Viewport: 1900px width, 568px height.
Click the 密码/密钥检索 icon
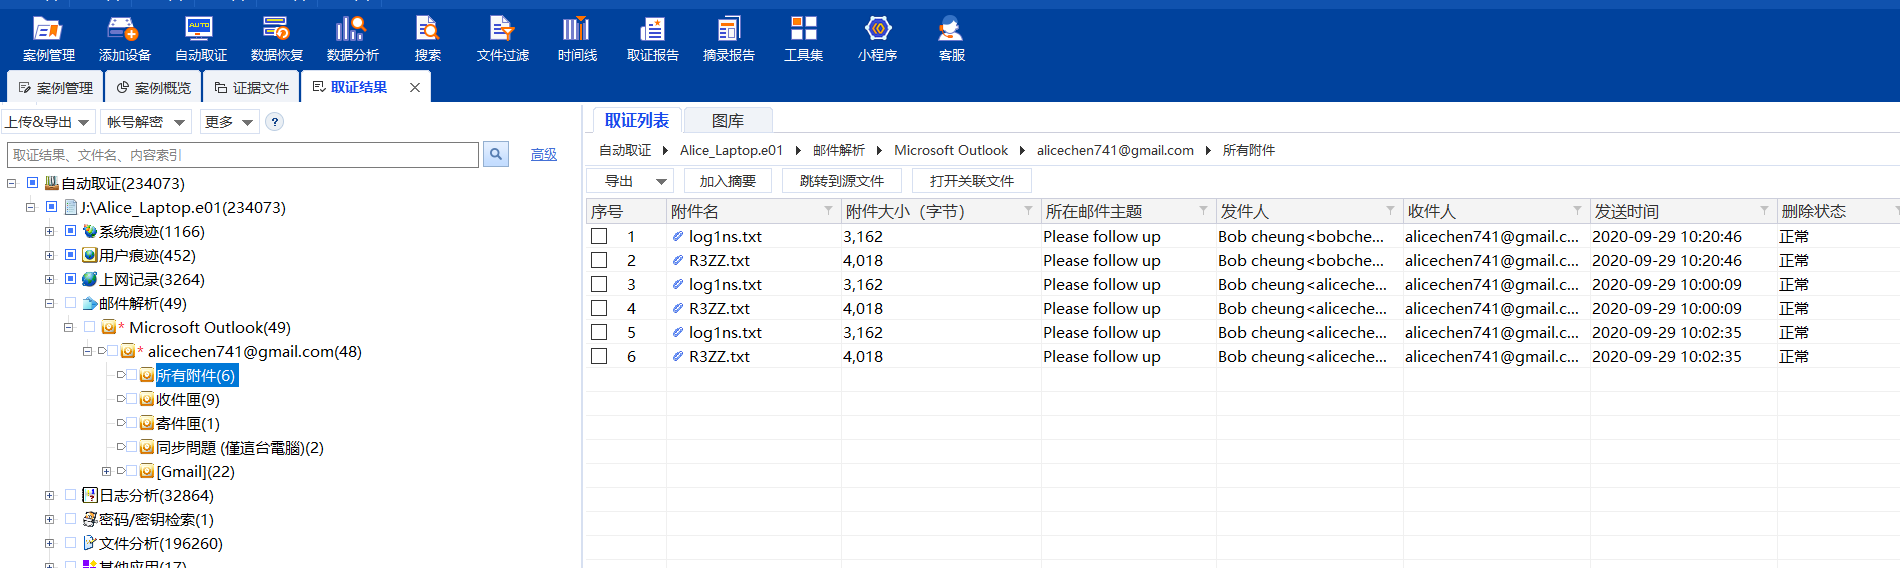pyautogui.click(x=90, y=519)
